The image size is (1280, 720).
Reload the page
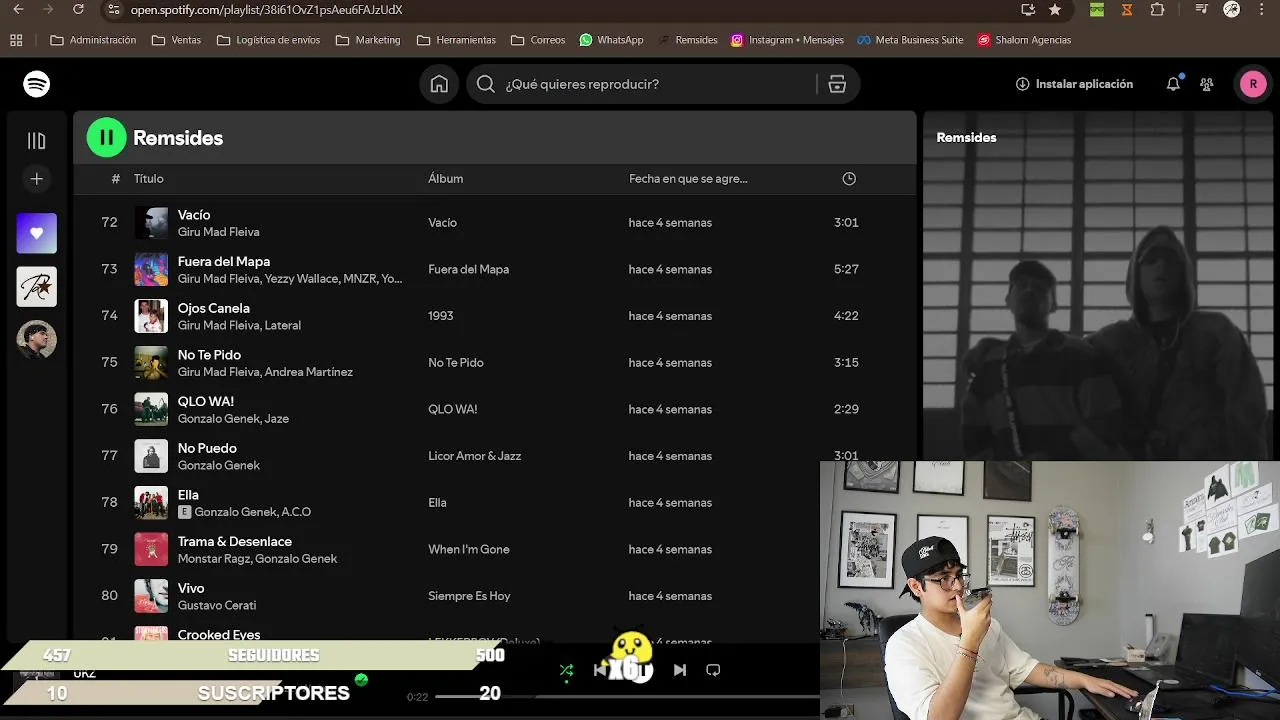click(x=79, y=10)
